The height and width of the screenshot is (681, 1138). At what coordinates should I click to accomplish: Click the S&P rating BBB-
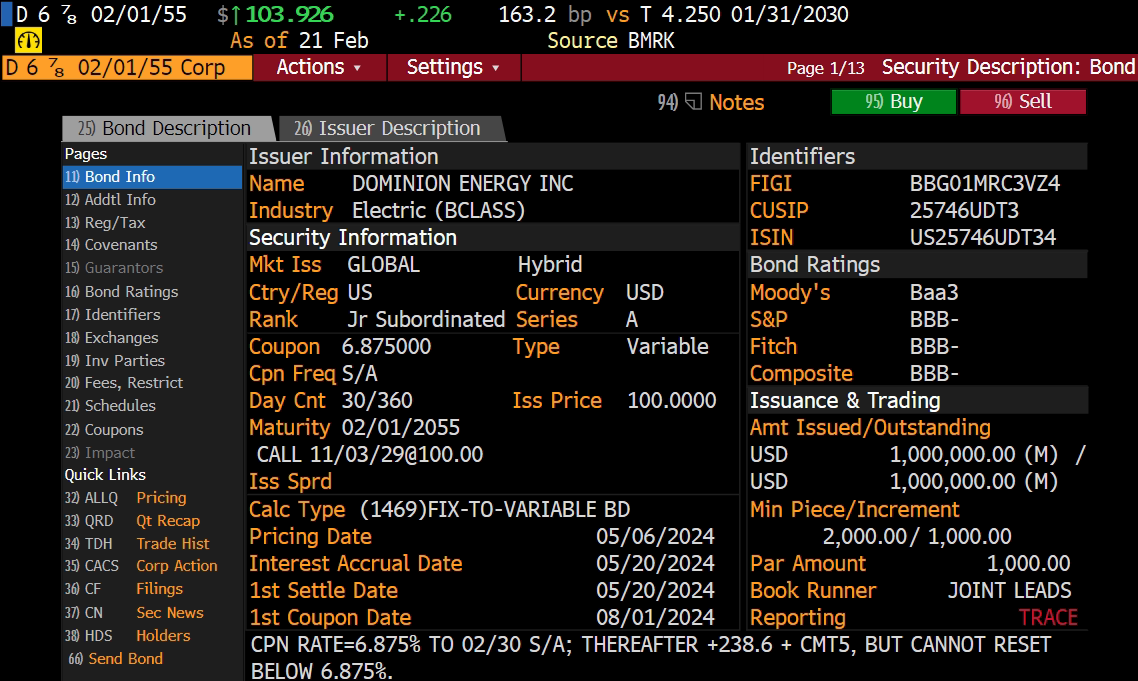click(x=934, y=319)
